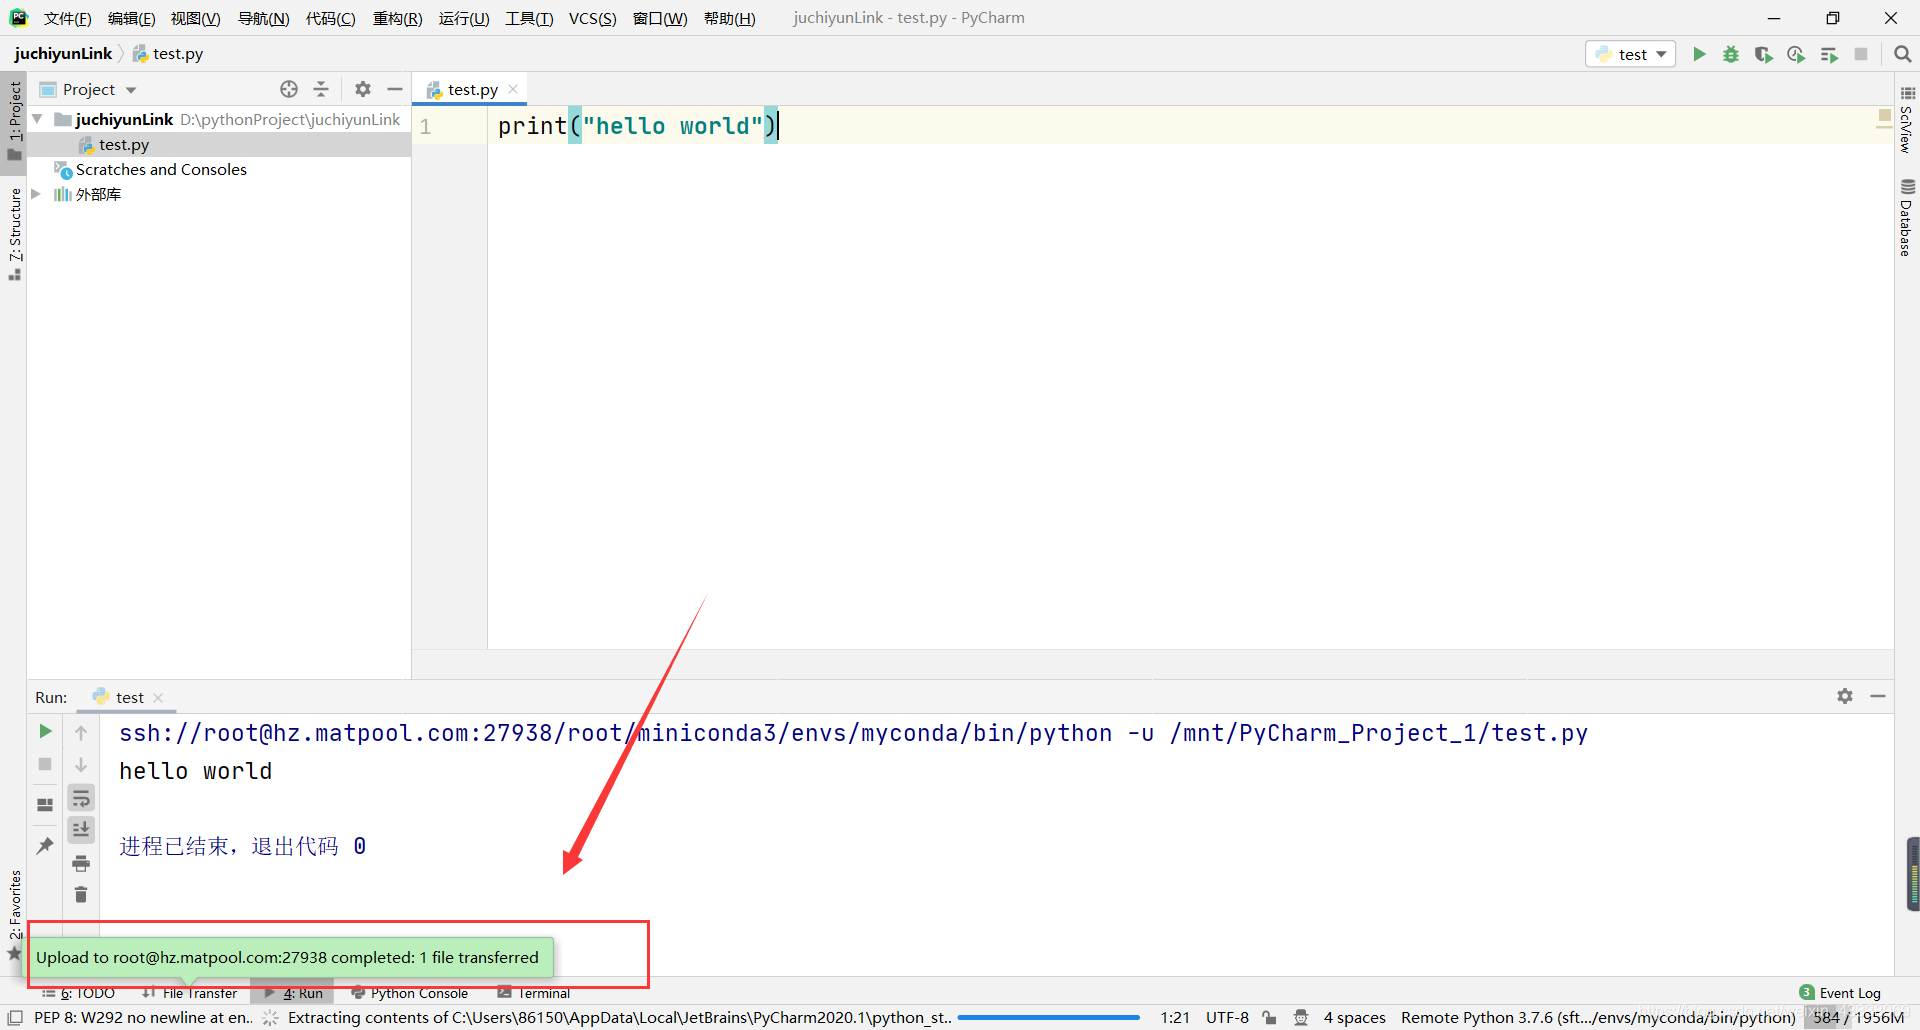This screenshot has height=1030, width=1920.
Task: Open the Database side panel
Action: [x=1906, y=217]
